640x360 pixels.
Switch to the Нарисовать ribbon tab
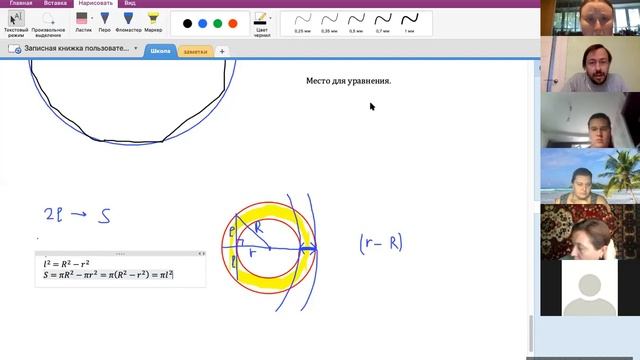click(96, 3)
